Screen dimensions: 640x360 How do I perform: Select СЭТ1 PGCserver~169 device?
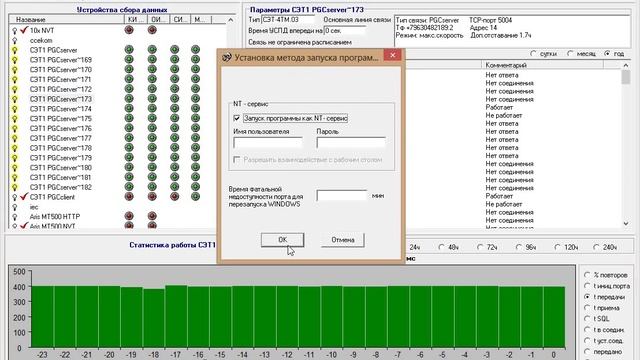click(x=61, y=60)
